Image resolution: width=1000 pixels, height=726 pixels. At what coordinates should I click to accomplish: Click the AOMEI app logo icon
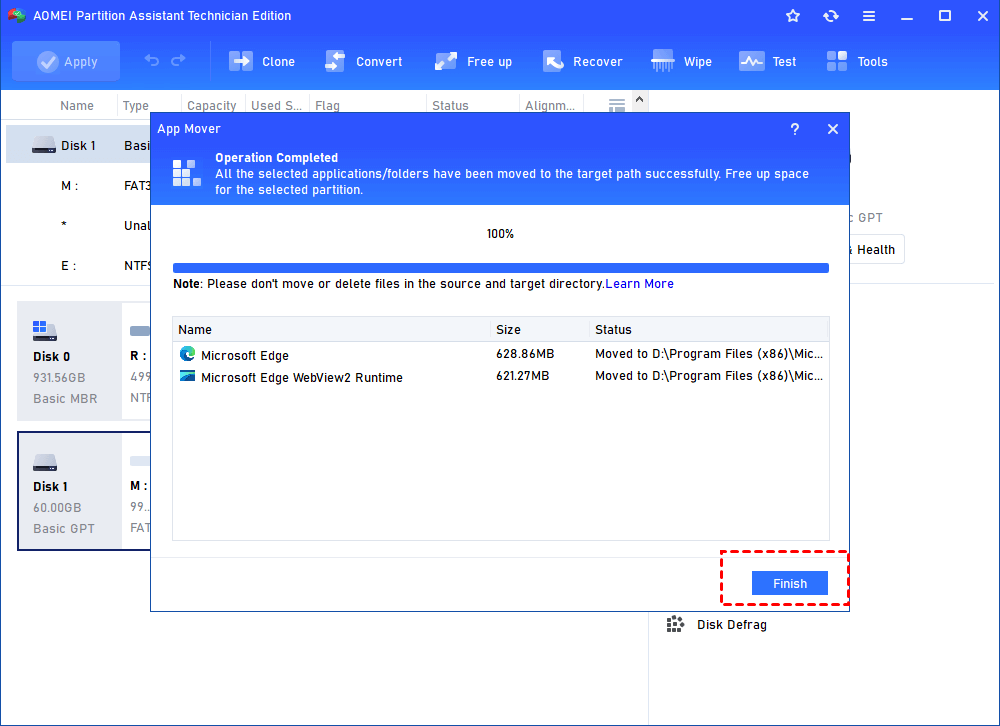[17, 15]
